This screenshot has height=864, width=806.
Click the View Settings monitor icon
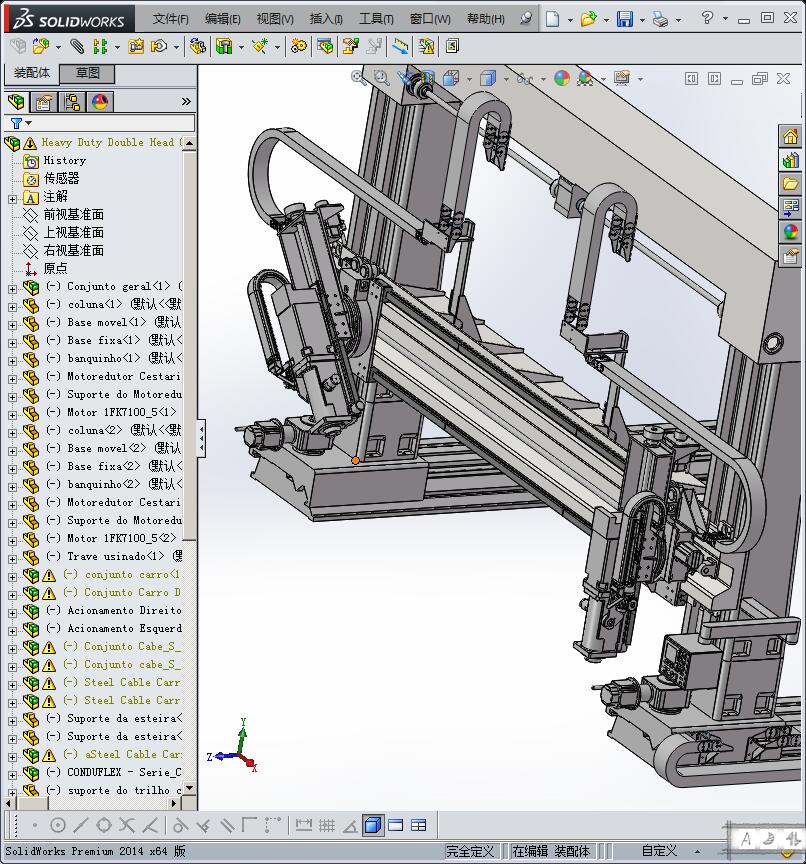point(622,78)
